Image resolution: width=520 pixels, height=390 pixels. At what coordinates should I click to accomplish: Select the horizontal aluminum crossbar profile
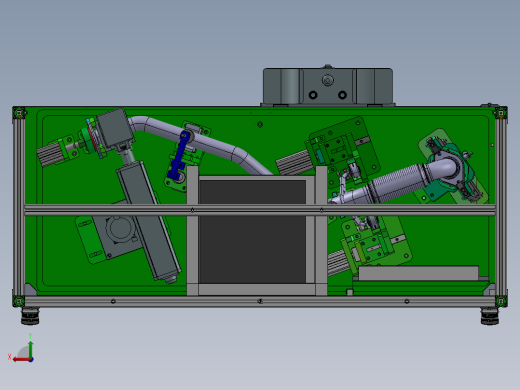(260, 210)
